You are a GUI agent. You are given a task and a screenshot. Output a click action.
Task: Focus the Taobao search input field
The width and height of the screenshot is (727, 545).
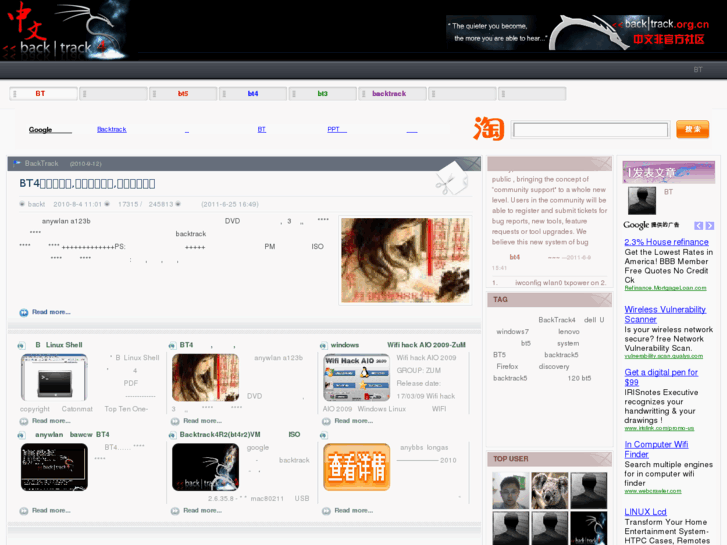click(x=590, y=130)
